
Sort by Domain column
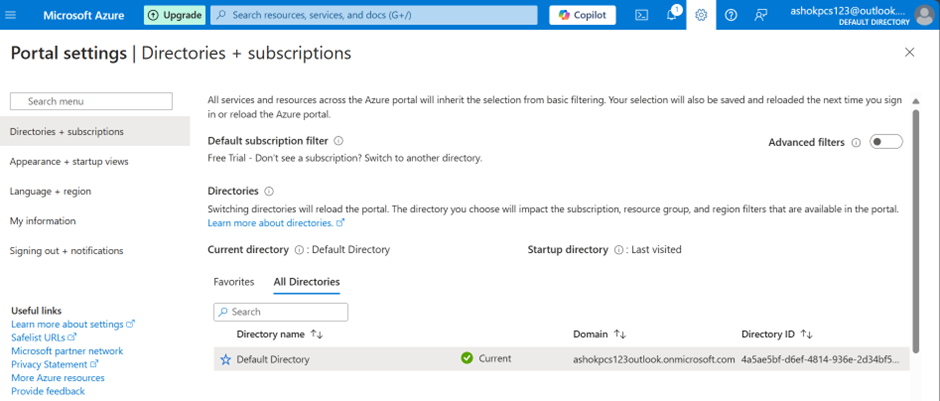(x=619, y=334)
